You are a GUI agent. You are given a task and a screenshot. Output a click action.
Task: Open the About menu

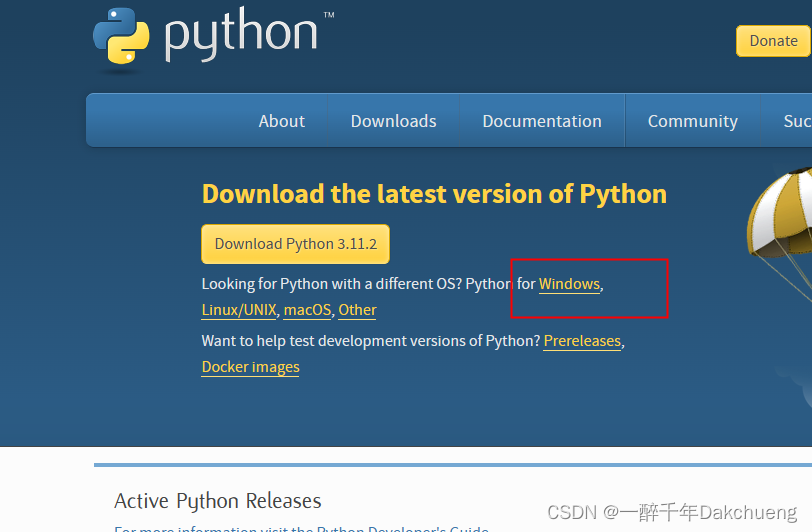point(282,121)
